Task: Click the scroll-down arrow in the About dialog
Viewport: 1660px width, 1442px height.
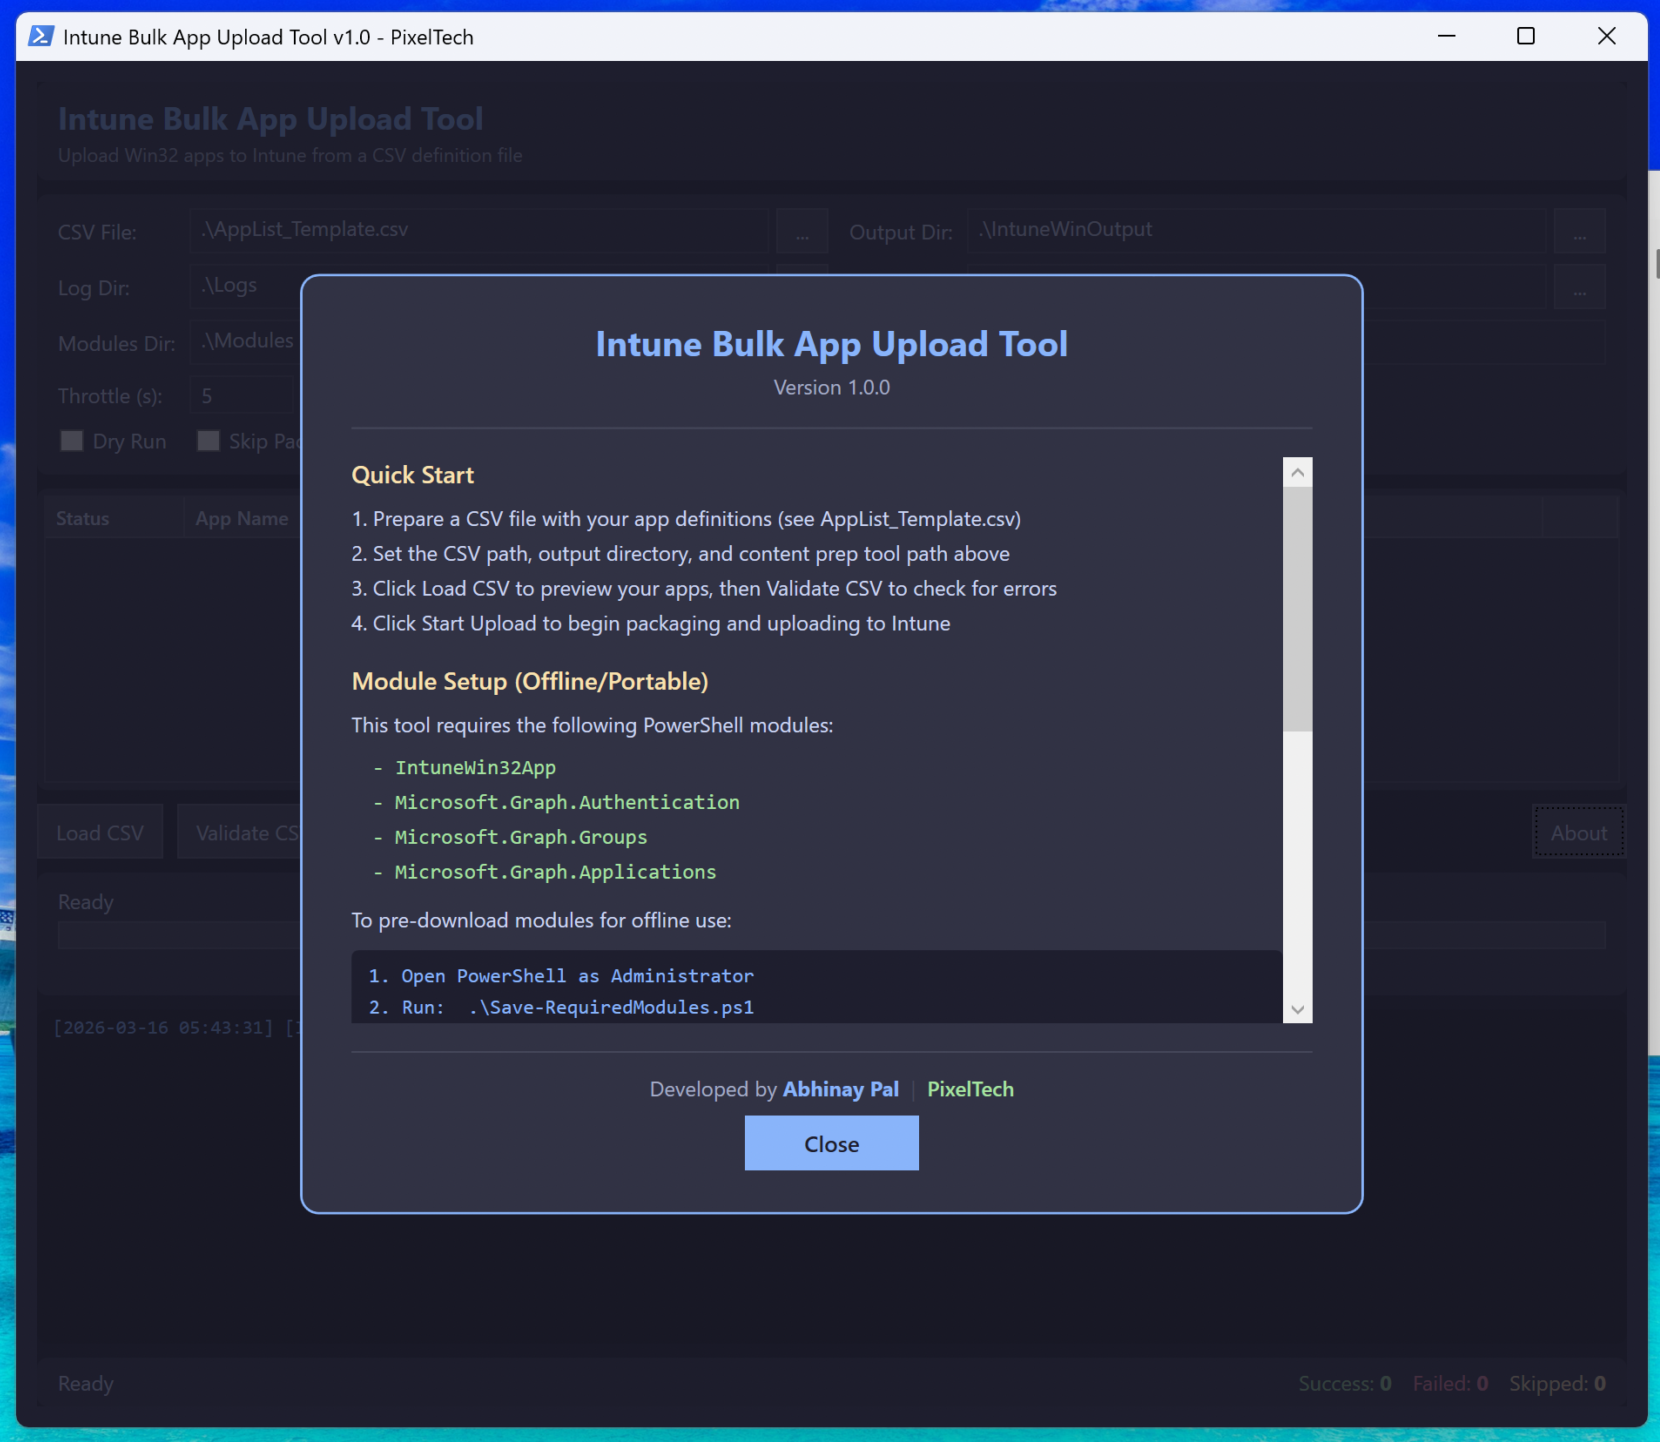Action: click(1297, 1010)
